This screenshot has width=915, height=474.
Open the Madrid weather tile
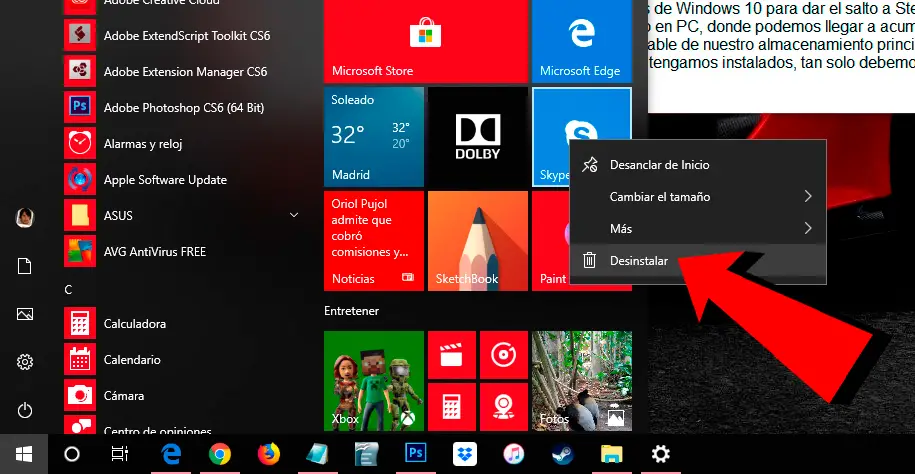tap(374, 137)
